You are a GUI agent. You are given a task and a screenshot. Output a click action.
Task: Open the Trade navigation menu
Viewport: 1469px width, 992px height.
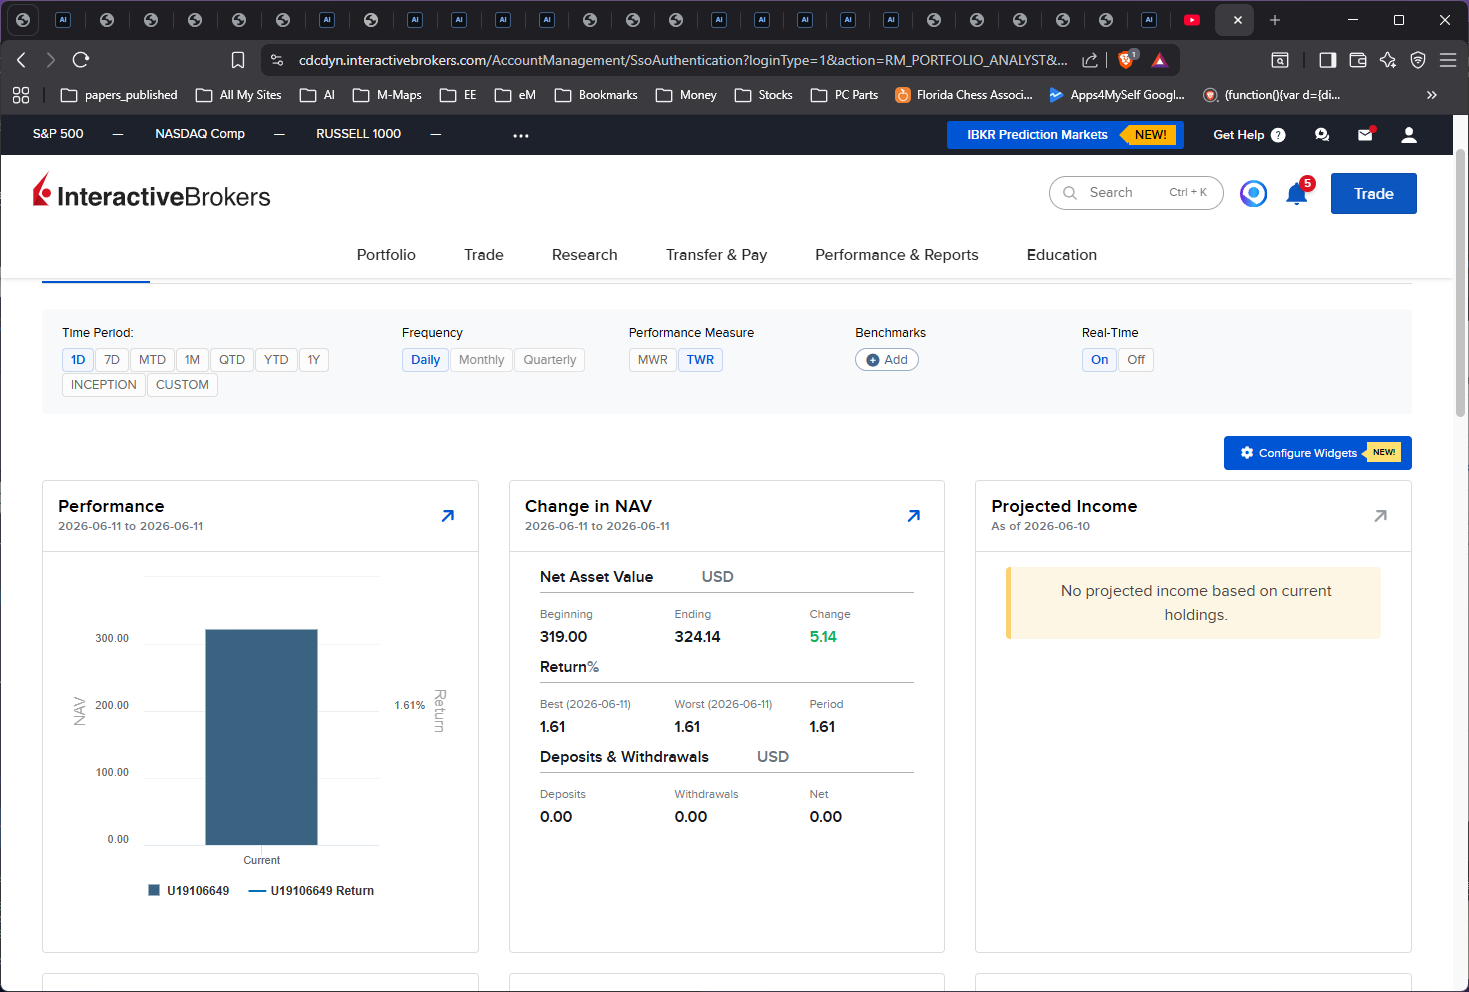[484, 255]
